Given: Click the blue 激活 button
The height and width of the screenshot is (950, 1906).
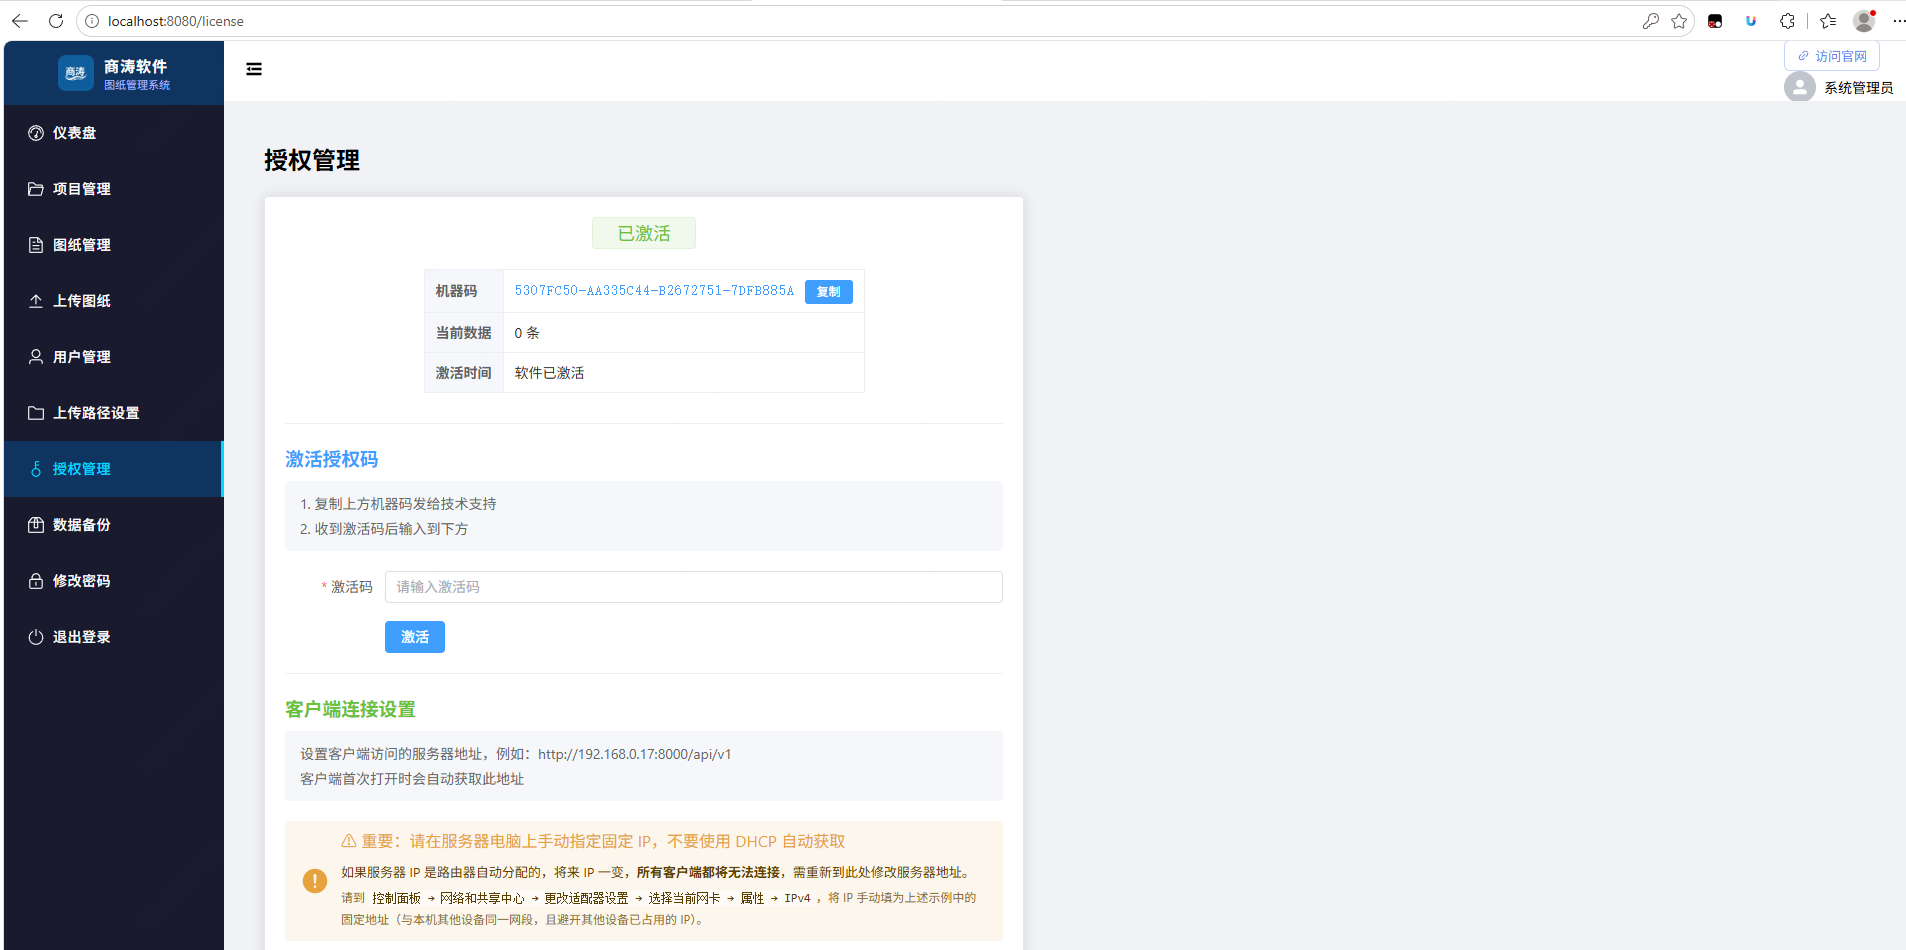Looking at the screenshot, I should click(415, 637).
